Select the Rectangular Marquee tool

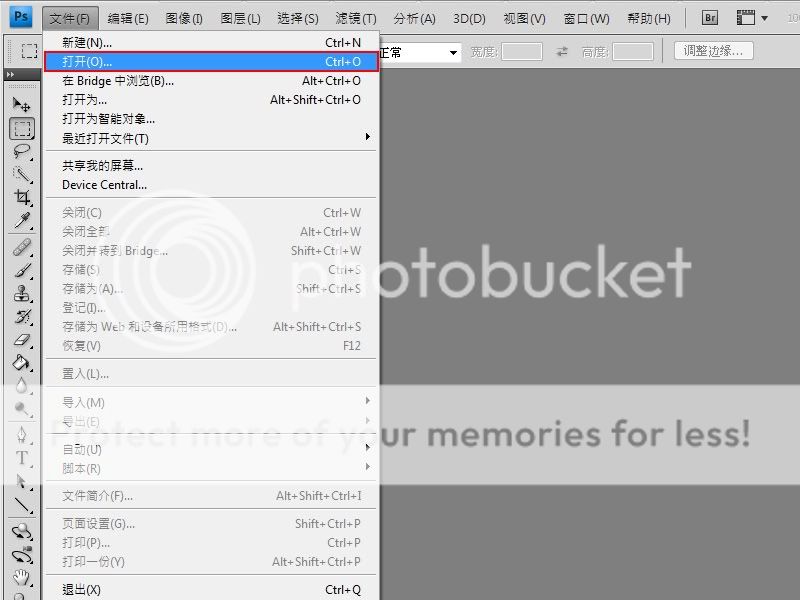[x=22, y=129]
